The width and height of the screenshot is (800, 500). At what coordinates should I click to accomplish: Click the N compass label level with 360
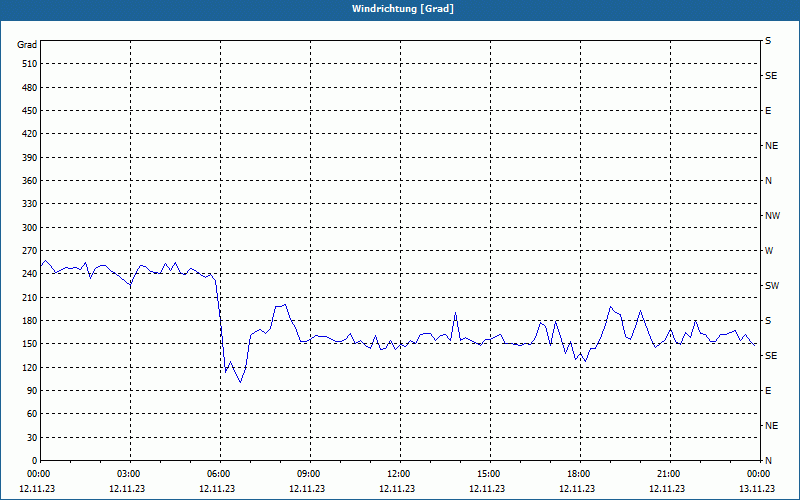pos(768,181)
